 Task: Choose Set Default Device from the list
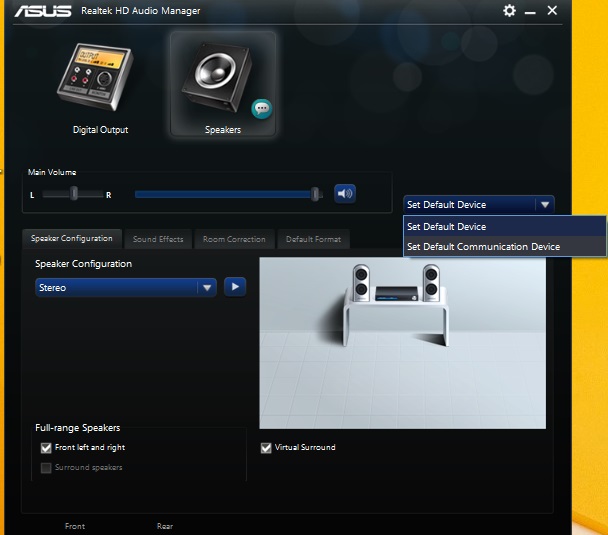(x=504, y=226)
